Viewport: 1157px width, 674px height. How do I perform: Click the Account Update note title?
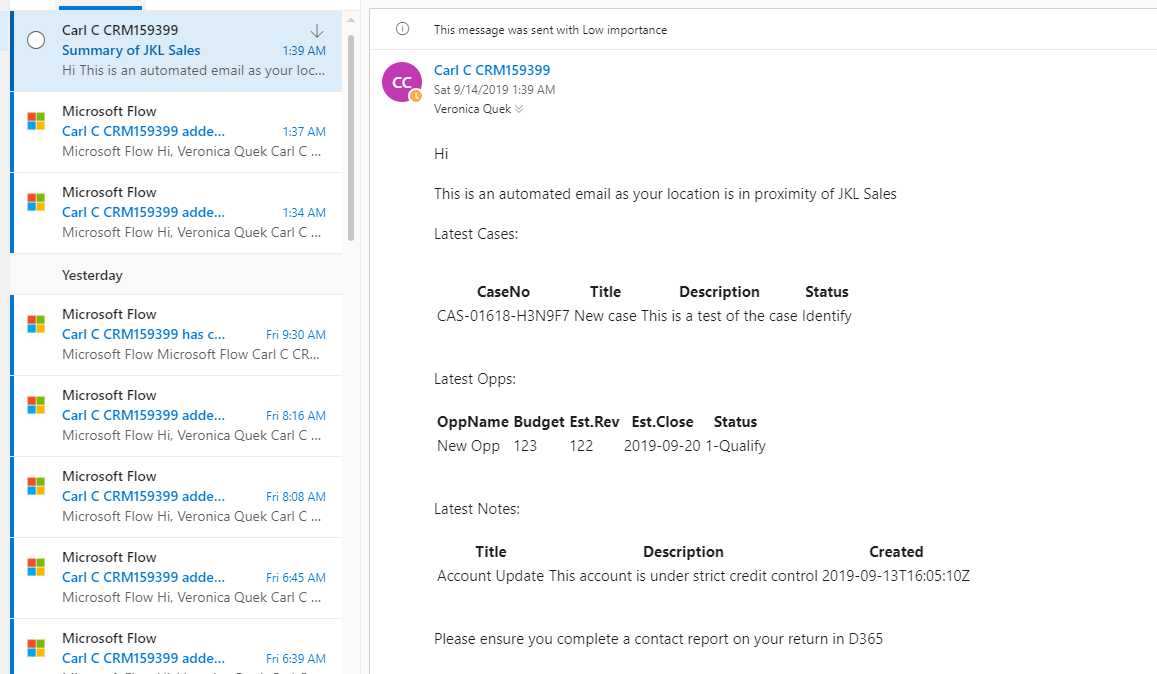coord(491,576)
